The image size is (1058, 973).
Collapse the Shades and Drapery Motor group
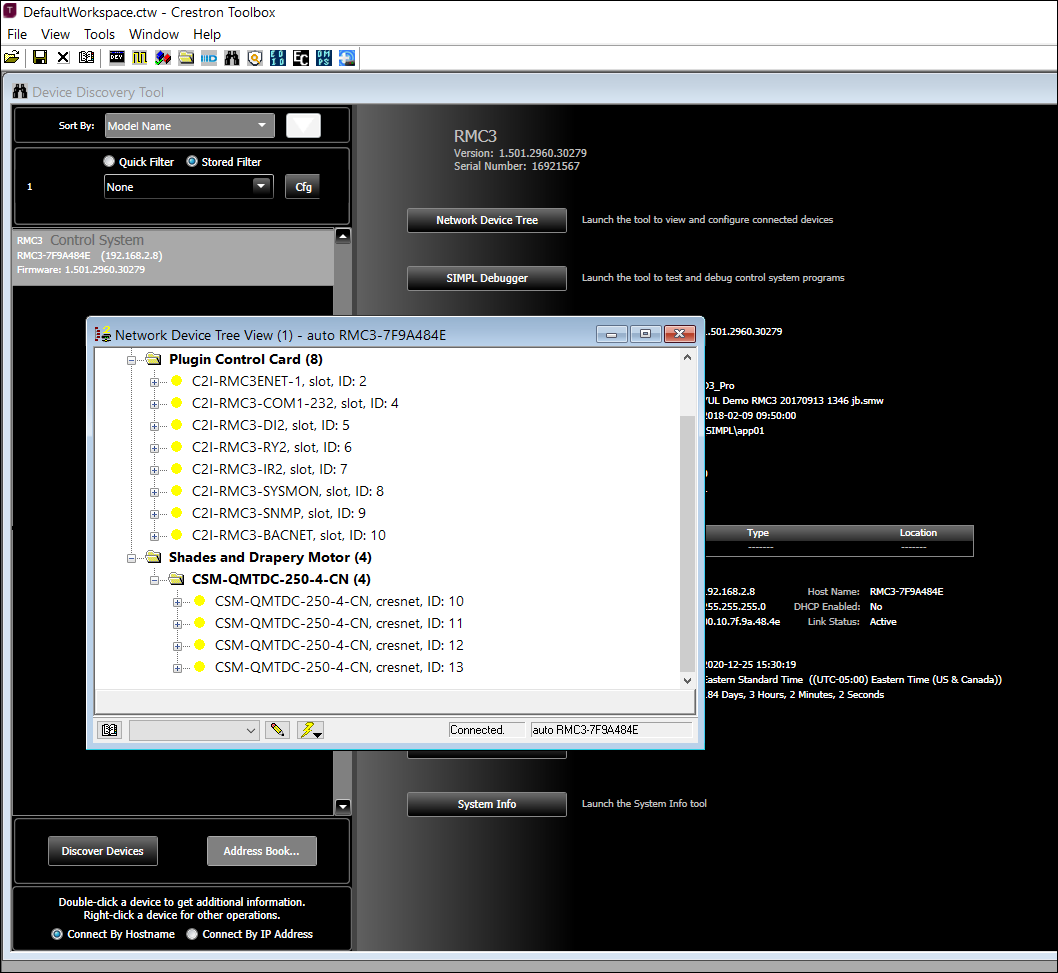coord(131,558)
